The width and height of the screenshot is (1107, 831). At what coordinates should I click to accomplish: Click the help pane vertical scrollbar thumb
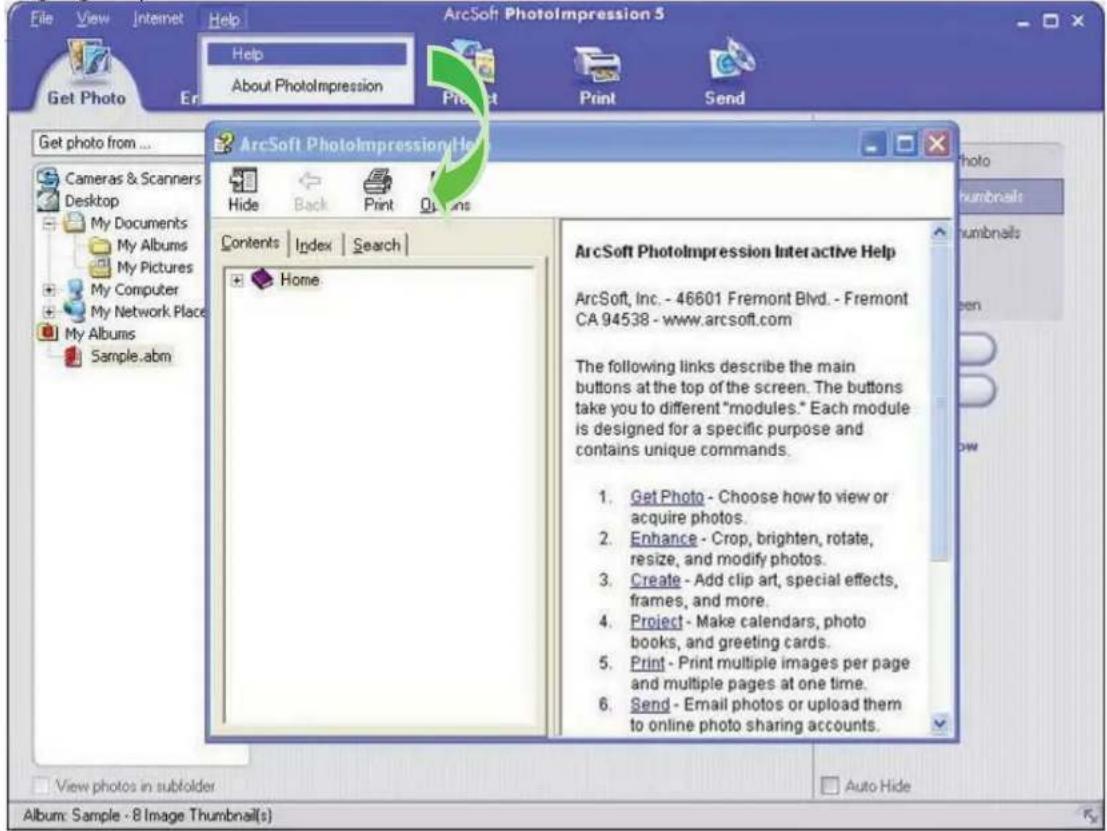[x=940, y=401]
